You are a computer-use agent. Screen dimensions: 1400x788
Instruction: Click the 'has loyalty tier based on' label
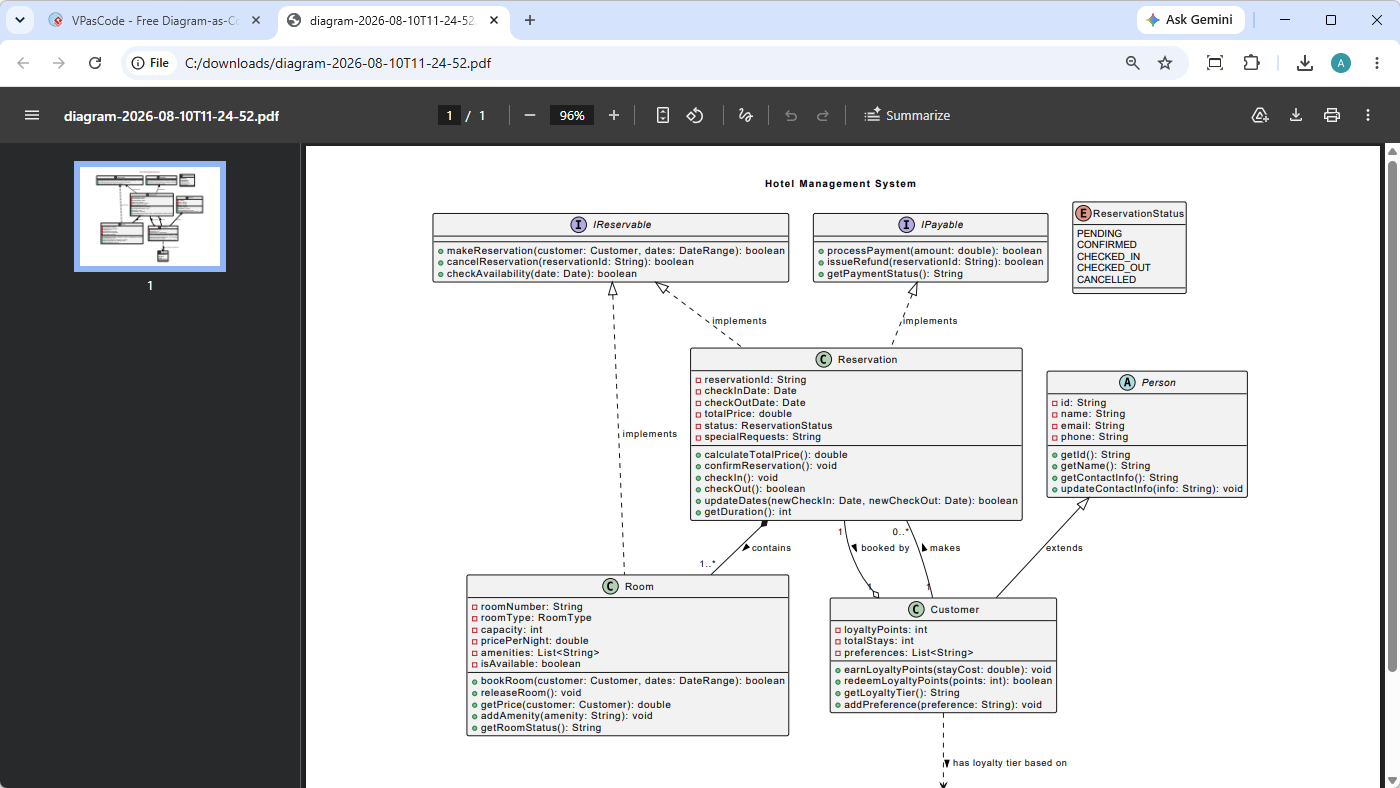click(1009, 763)
